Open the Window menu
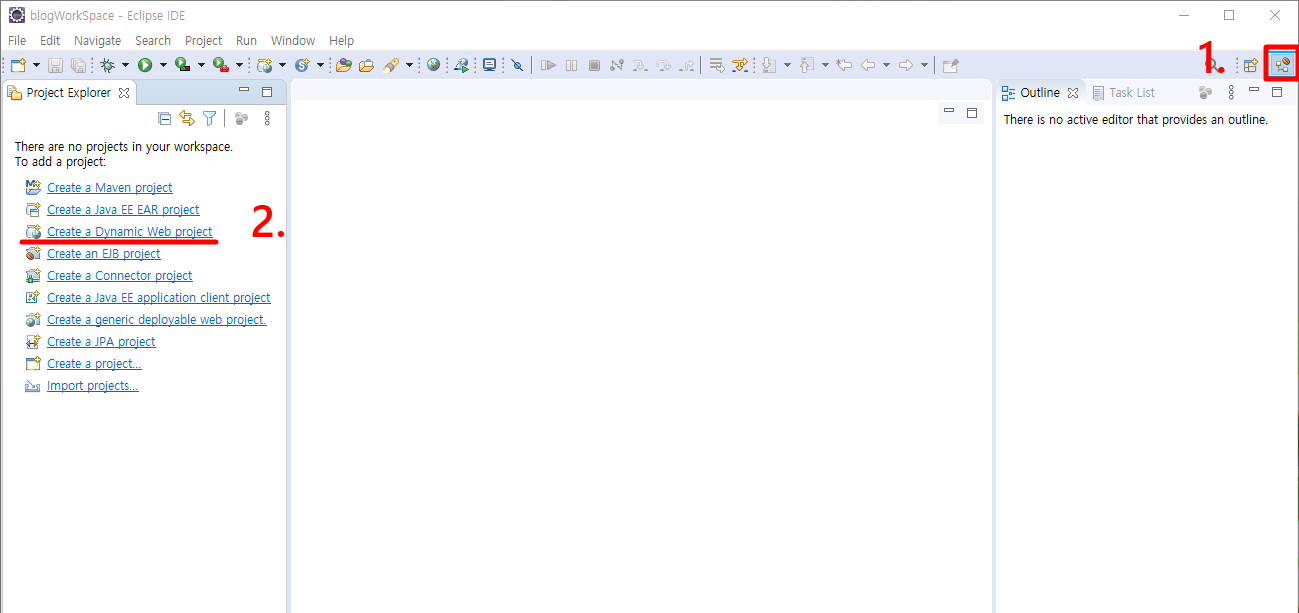This screenshot has height=613, width=1299. coord(293,40)
